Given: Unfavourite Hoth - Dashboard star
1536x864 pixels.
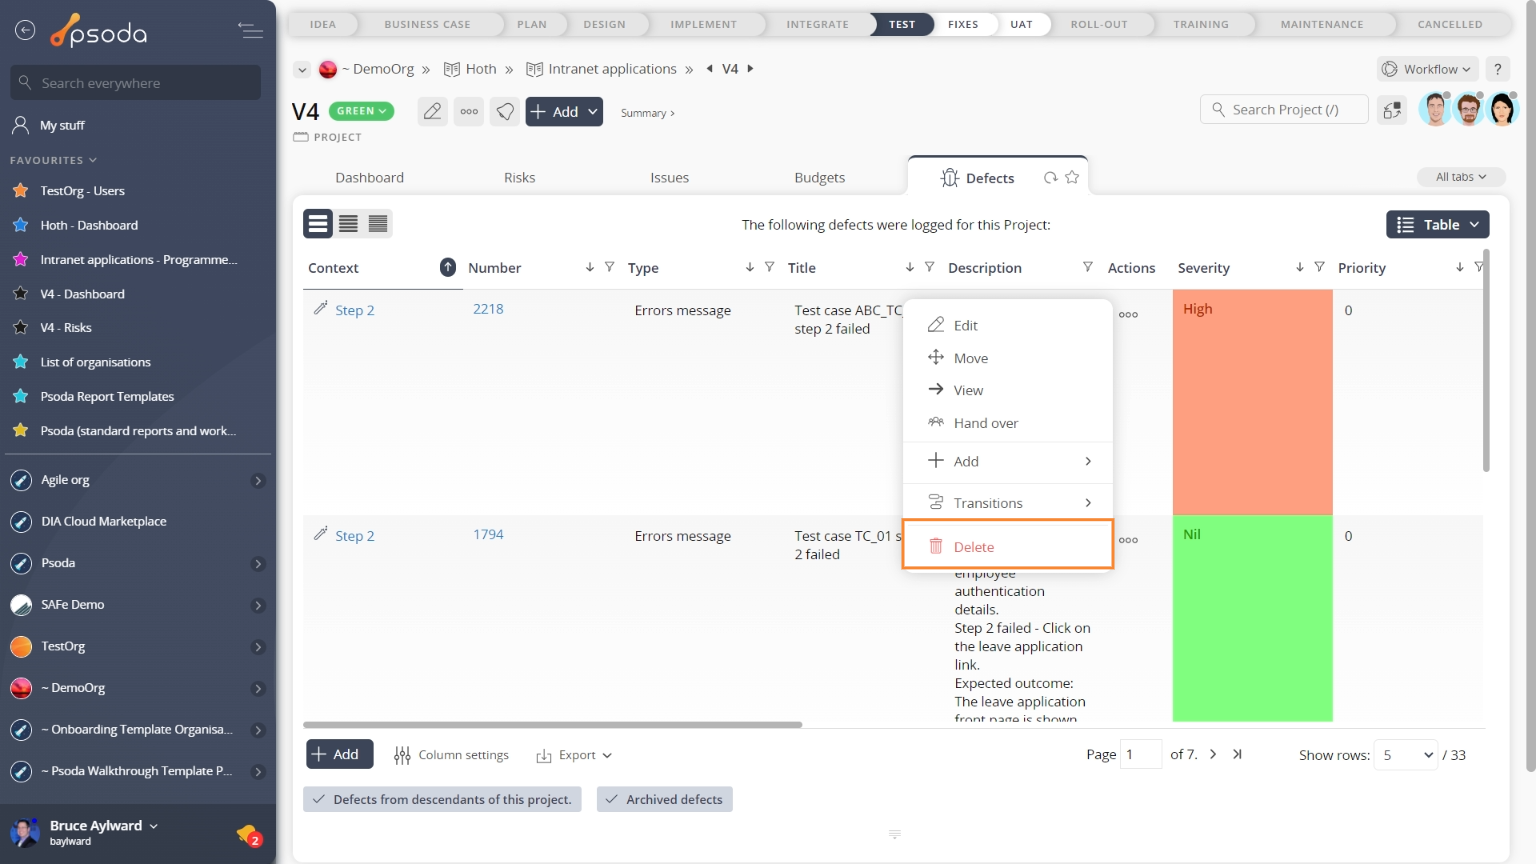Looking at the screenshot, I should pos(20,225).
